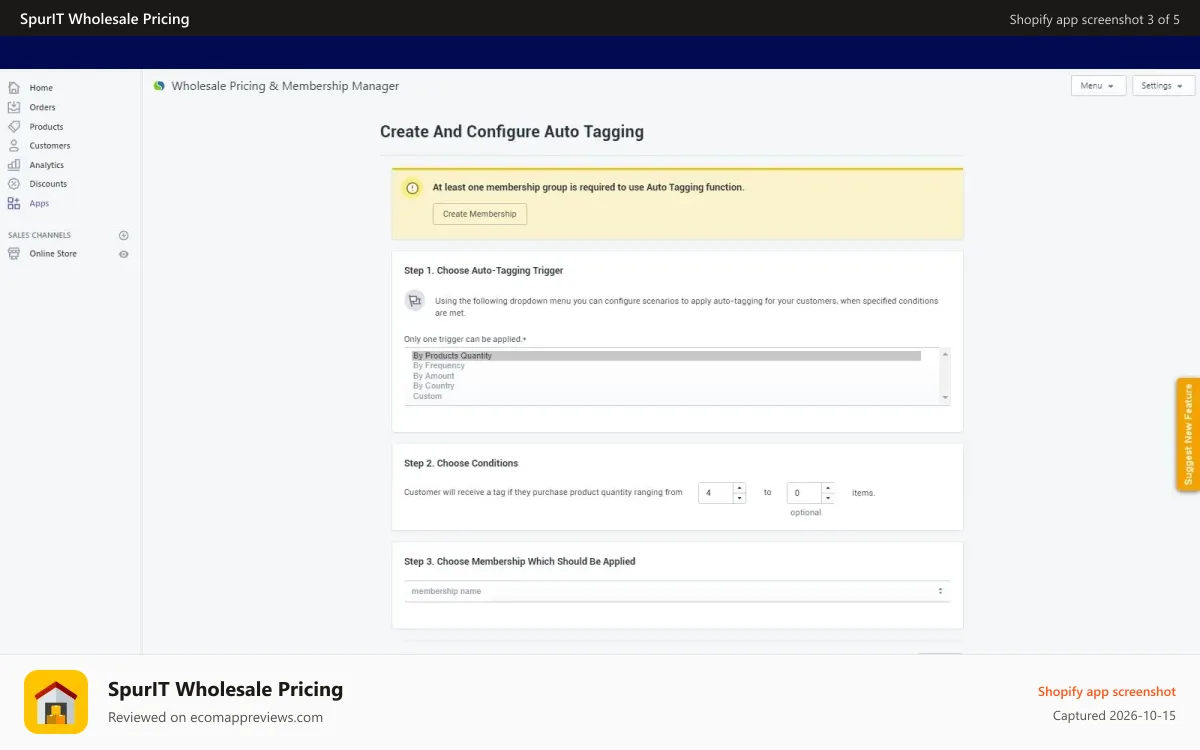
Task: Click the Customers person icon
Action: pos(14,146)
